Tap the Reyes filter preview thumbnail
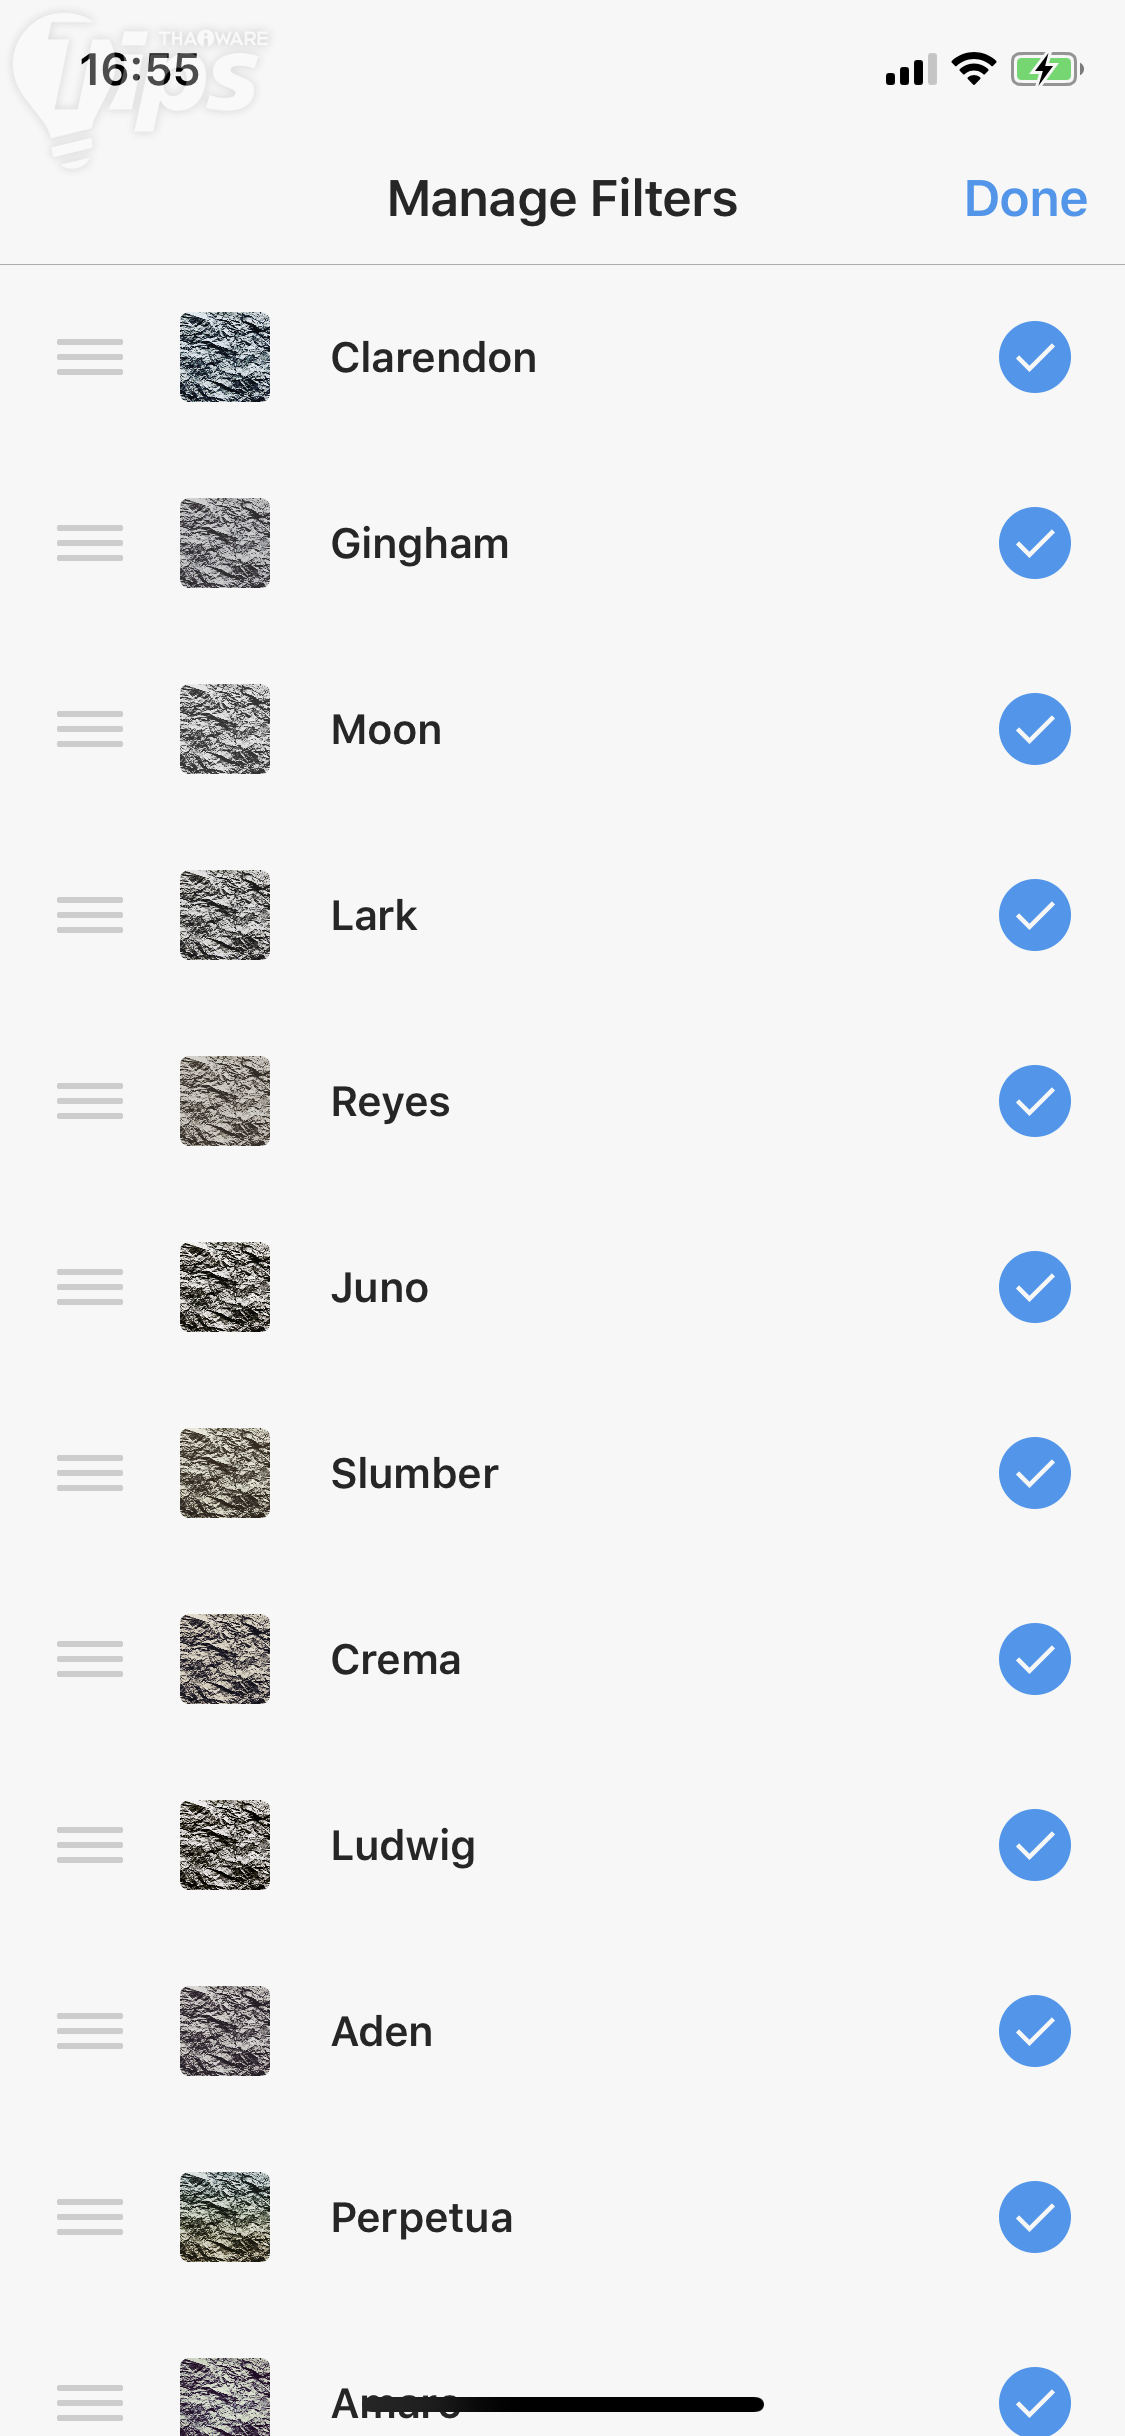The width and height of the screenshot is (1125, 2436). (225, 1101)
